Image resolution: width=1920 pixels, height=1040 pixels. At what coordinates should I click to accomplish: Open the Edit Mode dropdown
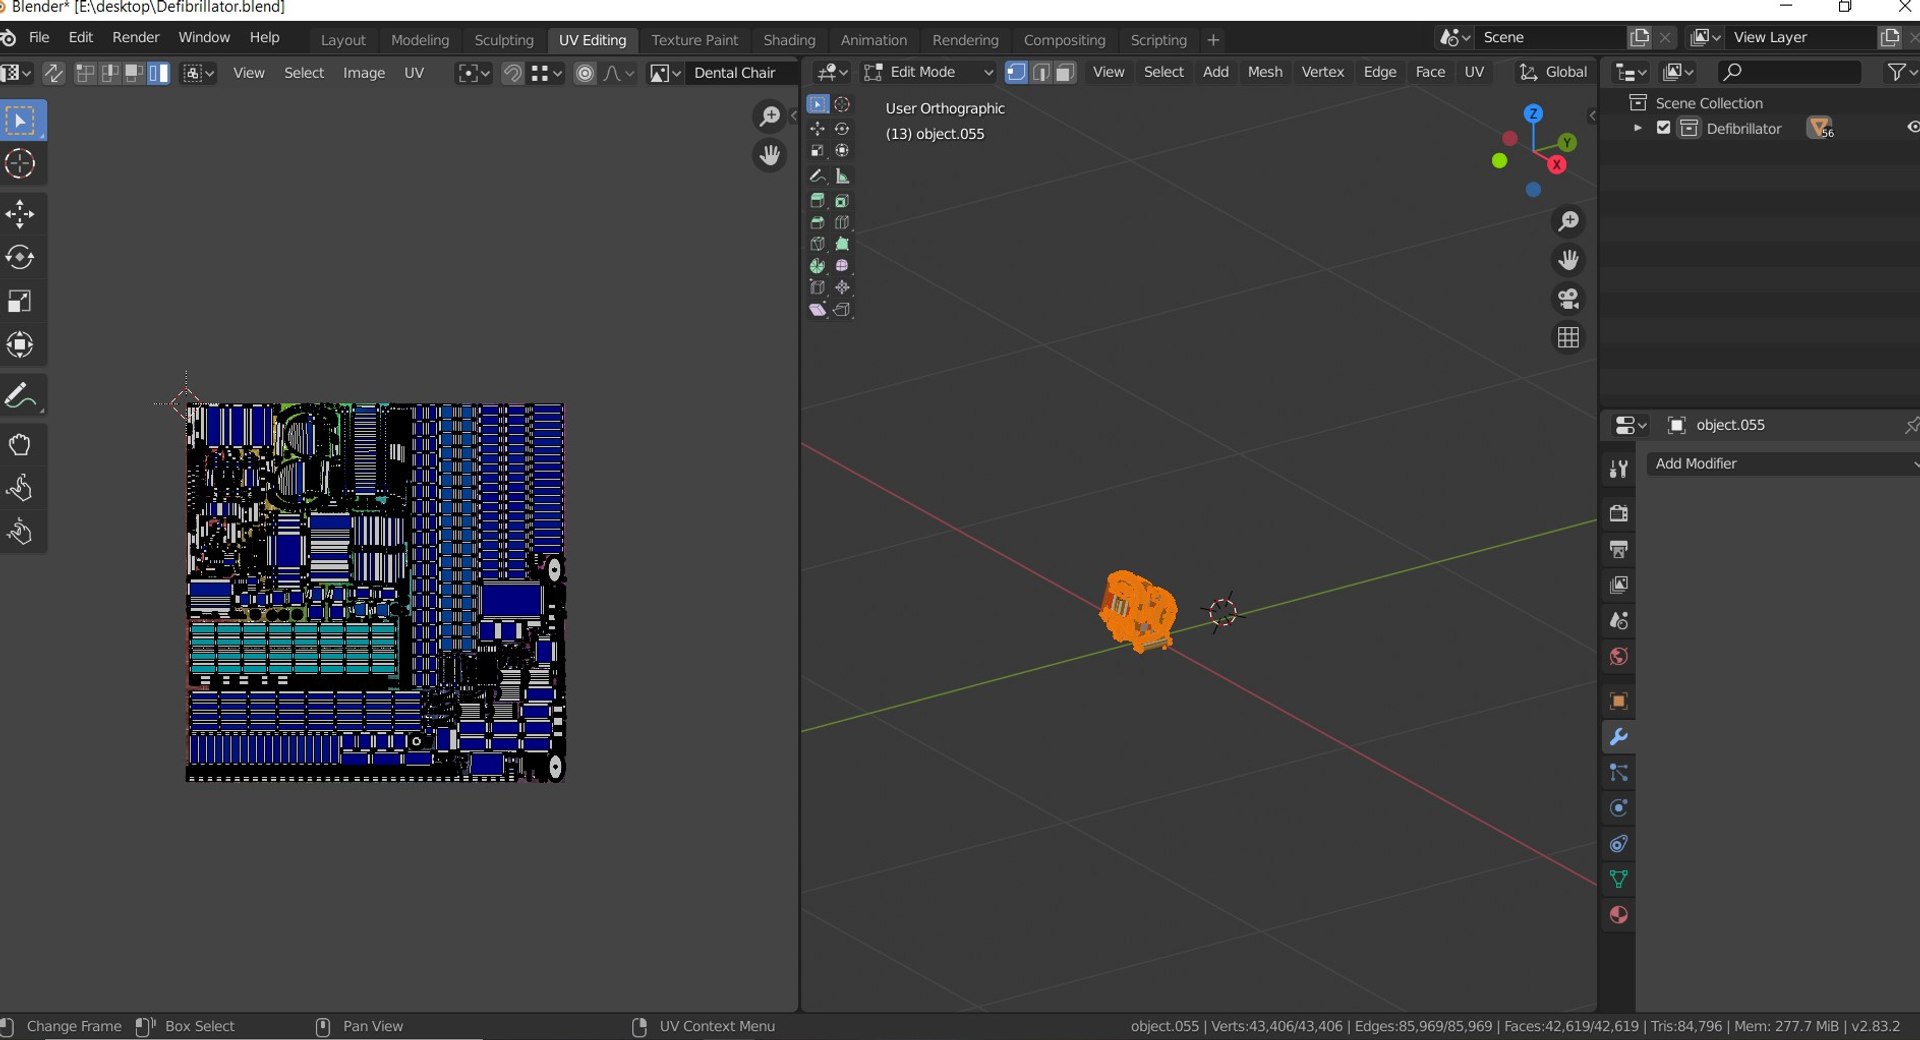pos(929,72)
